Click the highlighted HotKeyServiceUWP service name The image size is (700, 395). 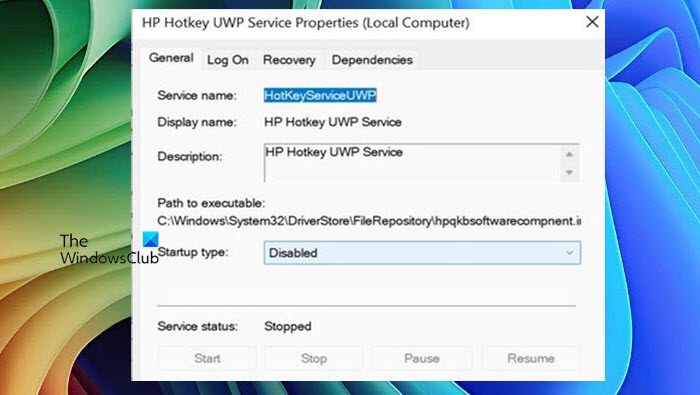(x=320, y=95)
